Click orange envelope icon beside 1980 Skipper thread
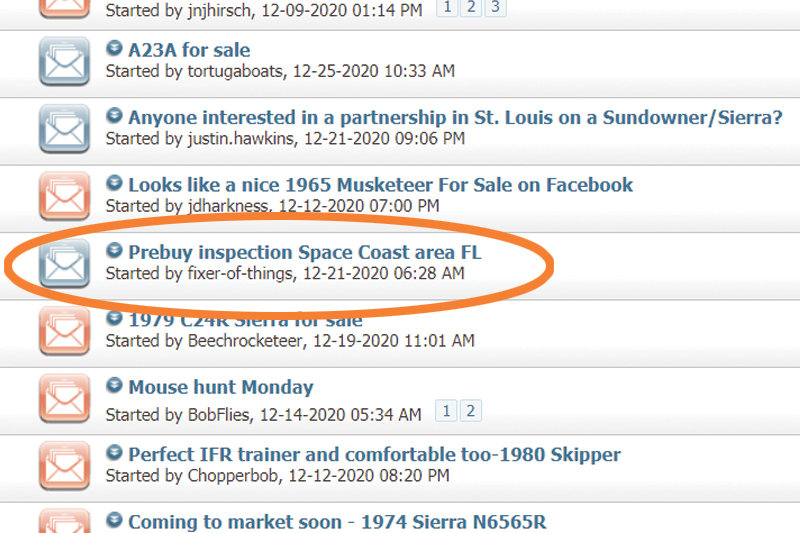Viewport: 800px width, 533px height. click(64, 466)
